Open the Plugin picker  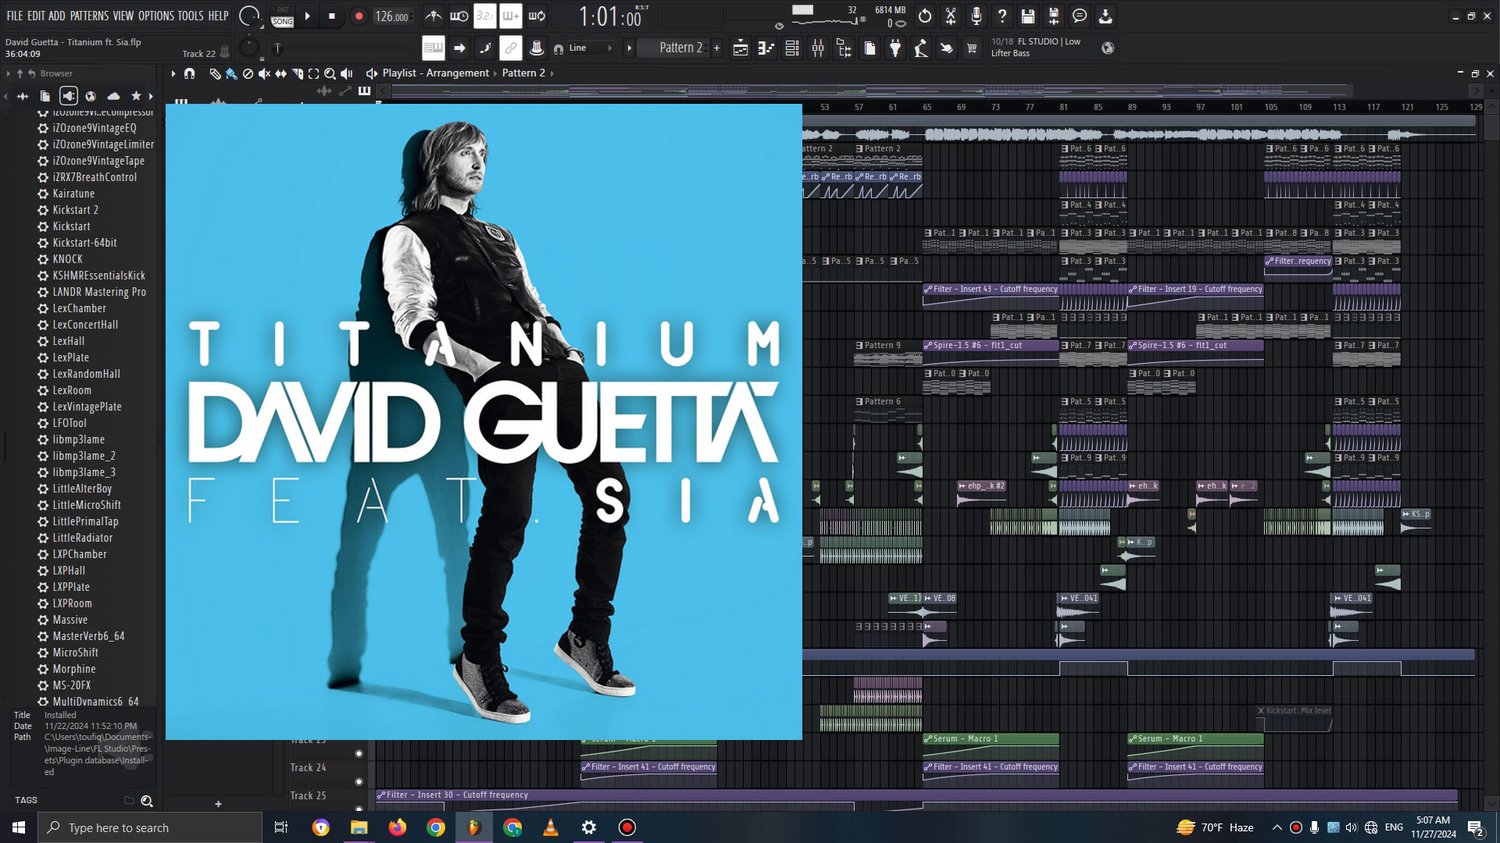[x=895, y=48]
